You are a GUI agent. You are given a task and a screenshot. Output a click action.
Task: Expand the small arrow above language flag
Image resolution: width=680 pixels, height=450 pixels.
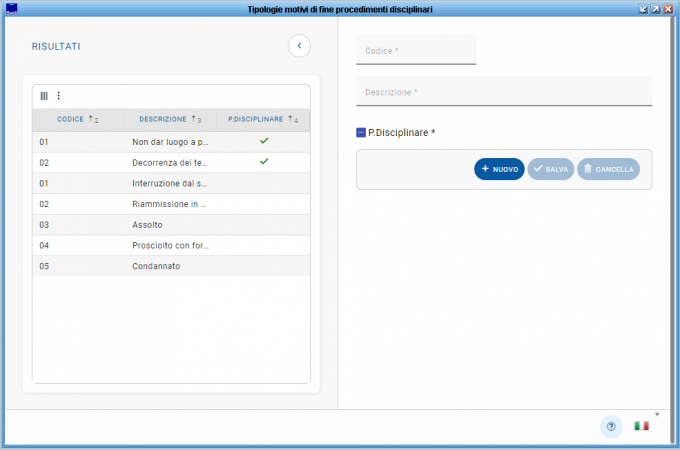[657, 413]
